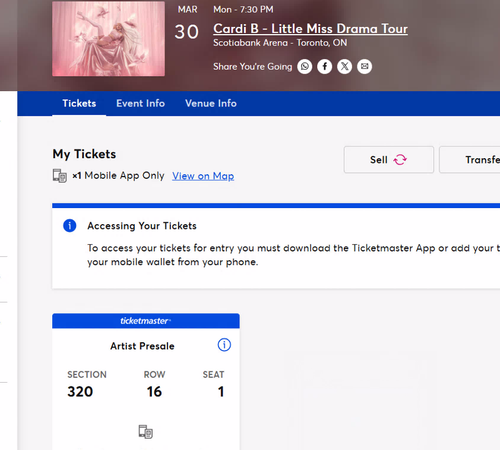This screenshot has height=450, width=500.
Task: Click the mobile device icon on the ticket card
Action: click(x=146, y=432)
